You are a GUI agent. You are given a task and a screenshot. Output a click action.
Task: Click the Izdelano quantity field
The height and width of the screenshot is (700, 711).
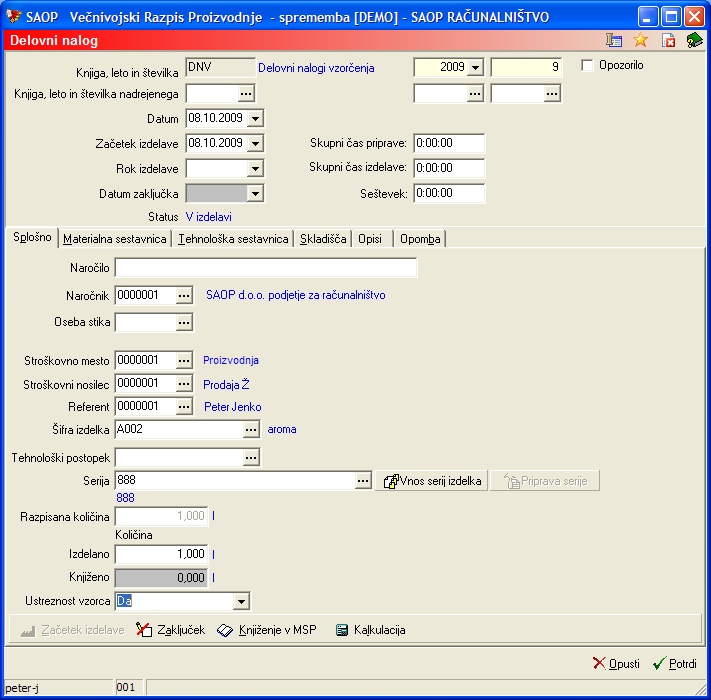161,554
